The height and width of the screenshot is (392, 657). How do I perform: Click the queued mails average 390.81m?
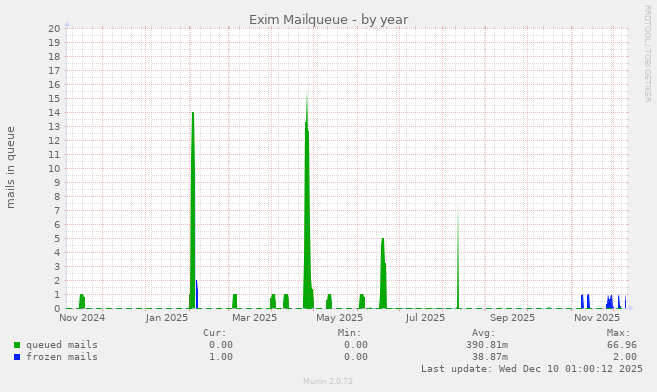pos(487,345)
